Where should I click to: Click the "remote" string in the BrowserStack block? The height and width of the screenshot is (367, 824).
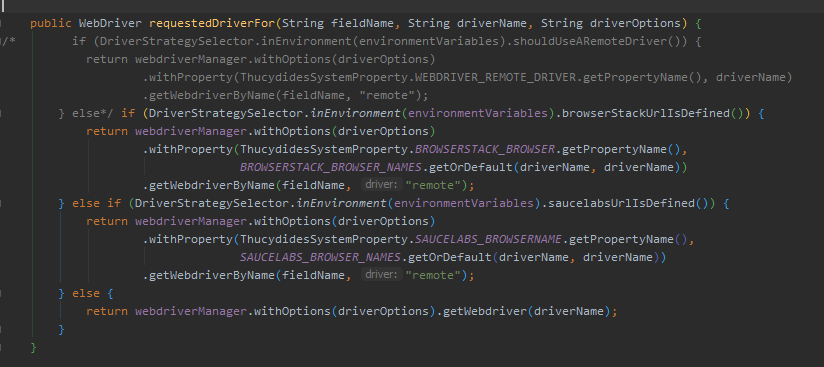coord(433,185)
